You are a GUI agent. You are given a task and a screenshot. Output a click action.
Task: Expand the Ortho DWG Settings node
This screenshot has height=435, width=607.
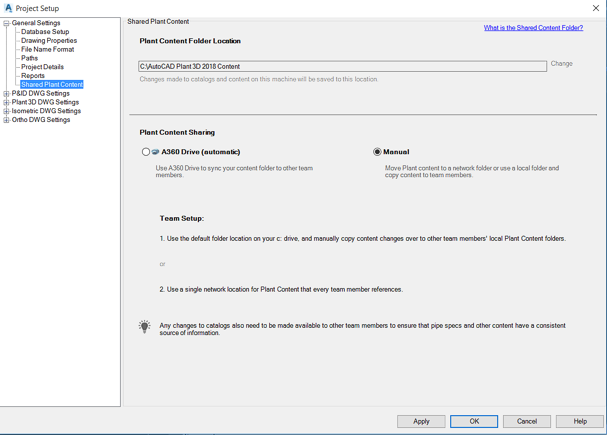coord(6,120)
